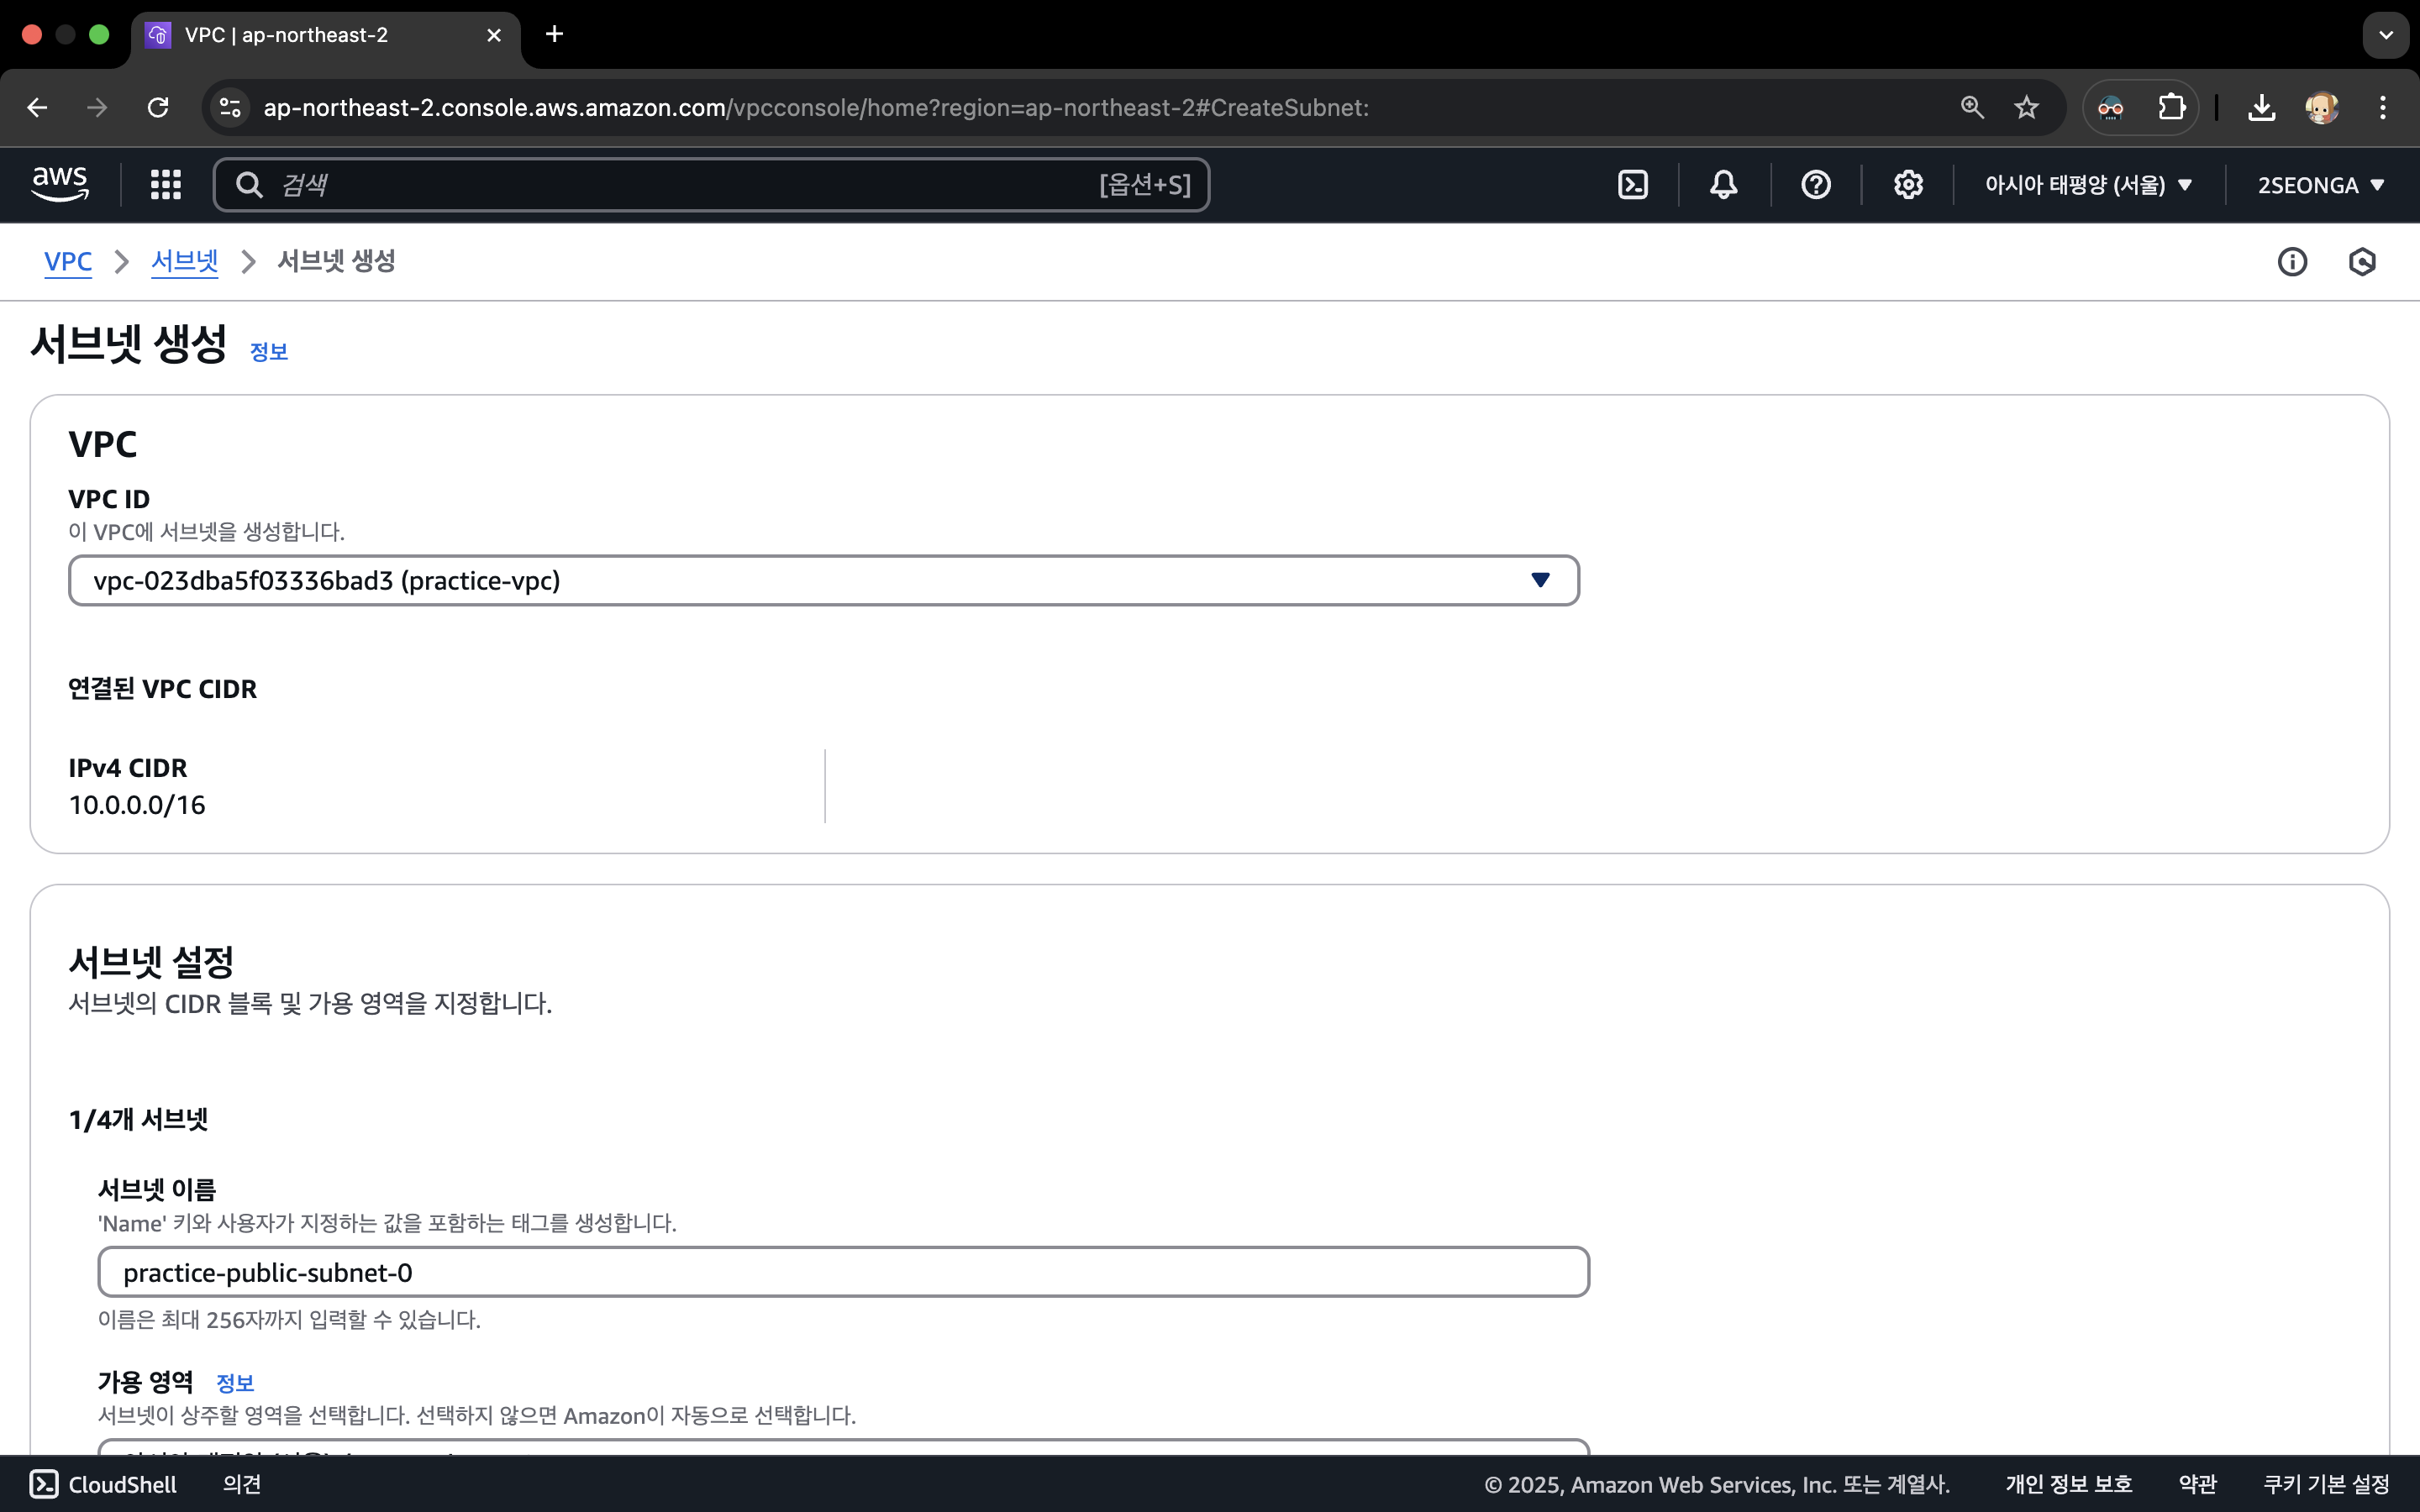Open CloudShell from the top navigation bar
The image size is (2420, 1512).
[1632, 185]
